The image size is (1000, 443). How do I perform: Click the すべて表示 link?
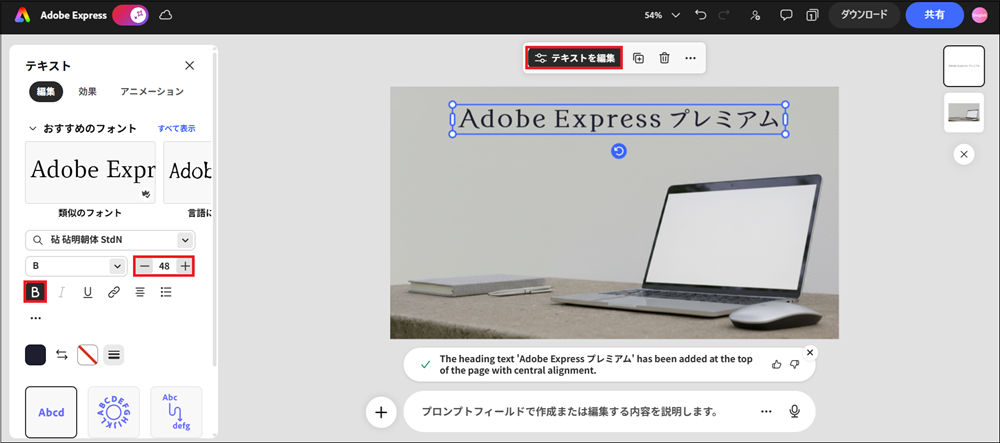[177, 129]
